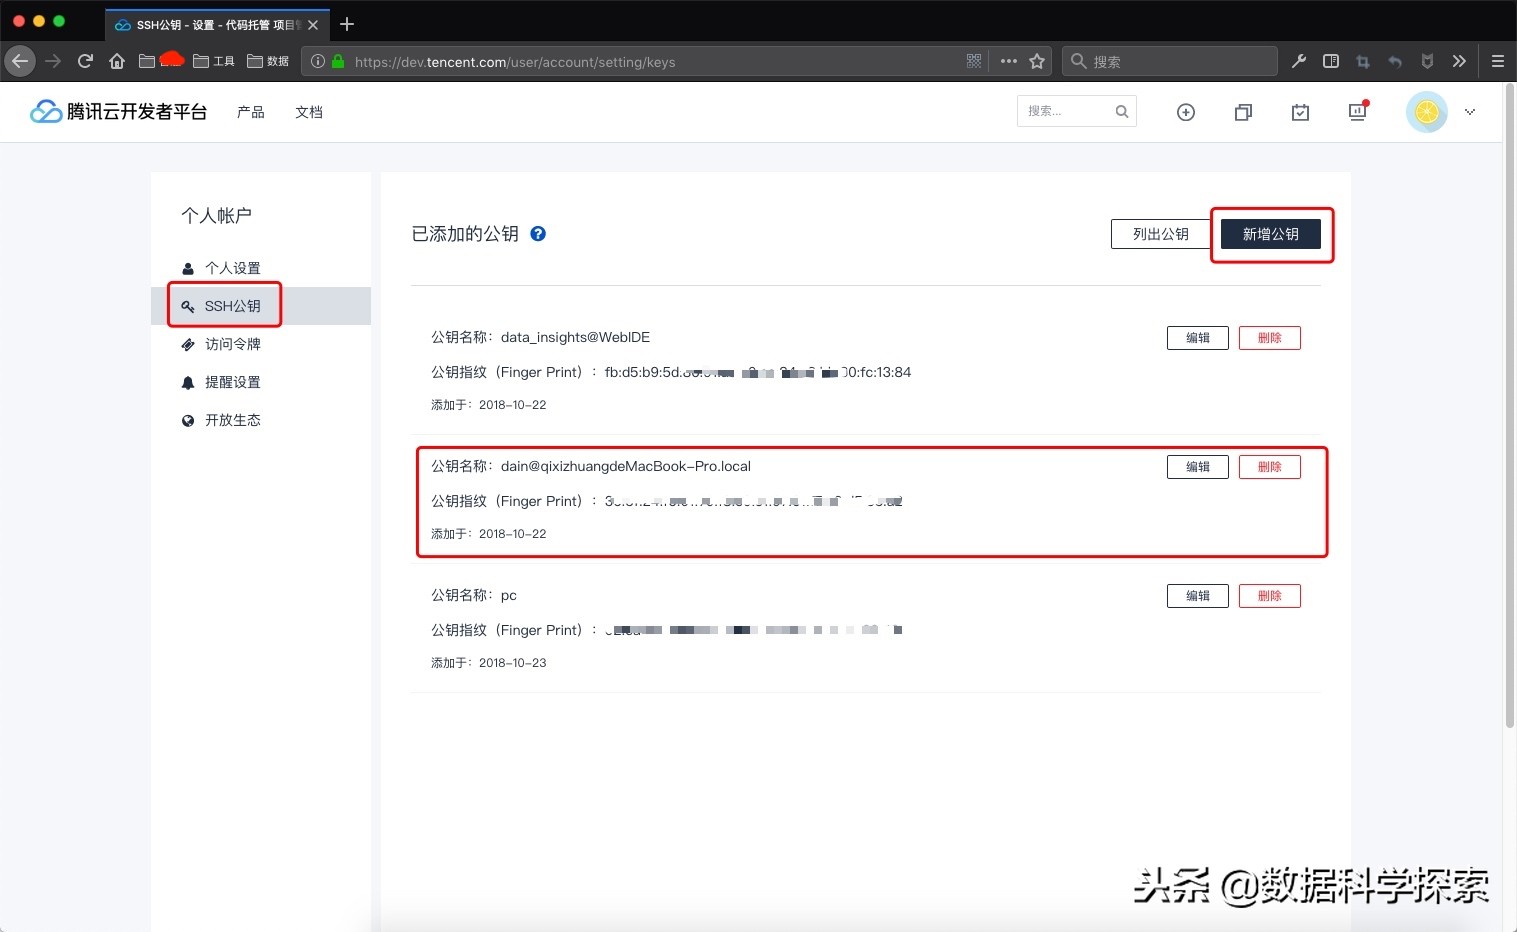Click the 新增公钥 button
The height and width of the screenshot is (932, 1517).
click(1271, 233)
